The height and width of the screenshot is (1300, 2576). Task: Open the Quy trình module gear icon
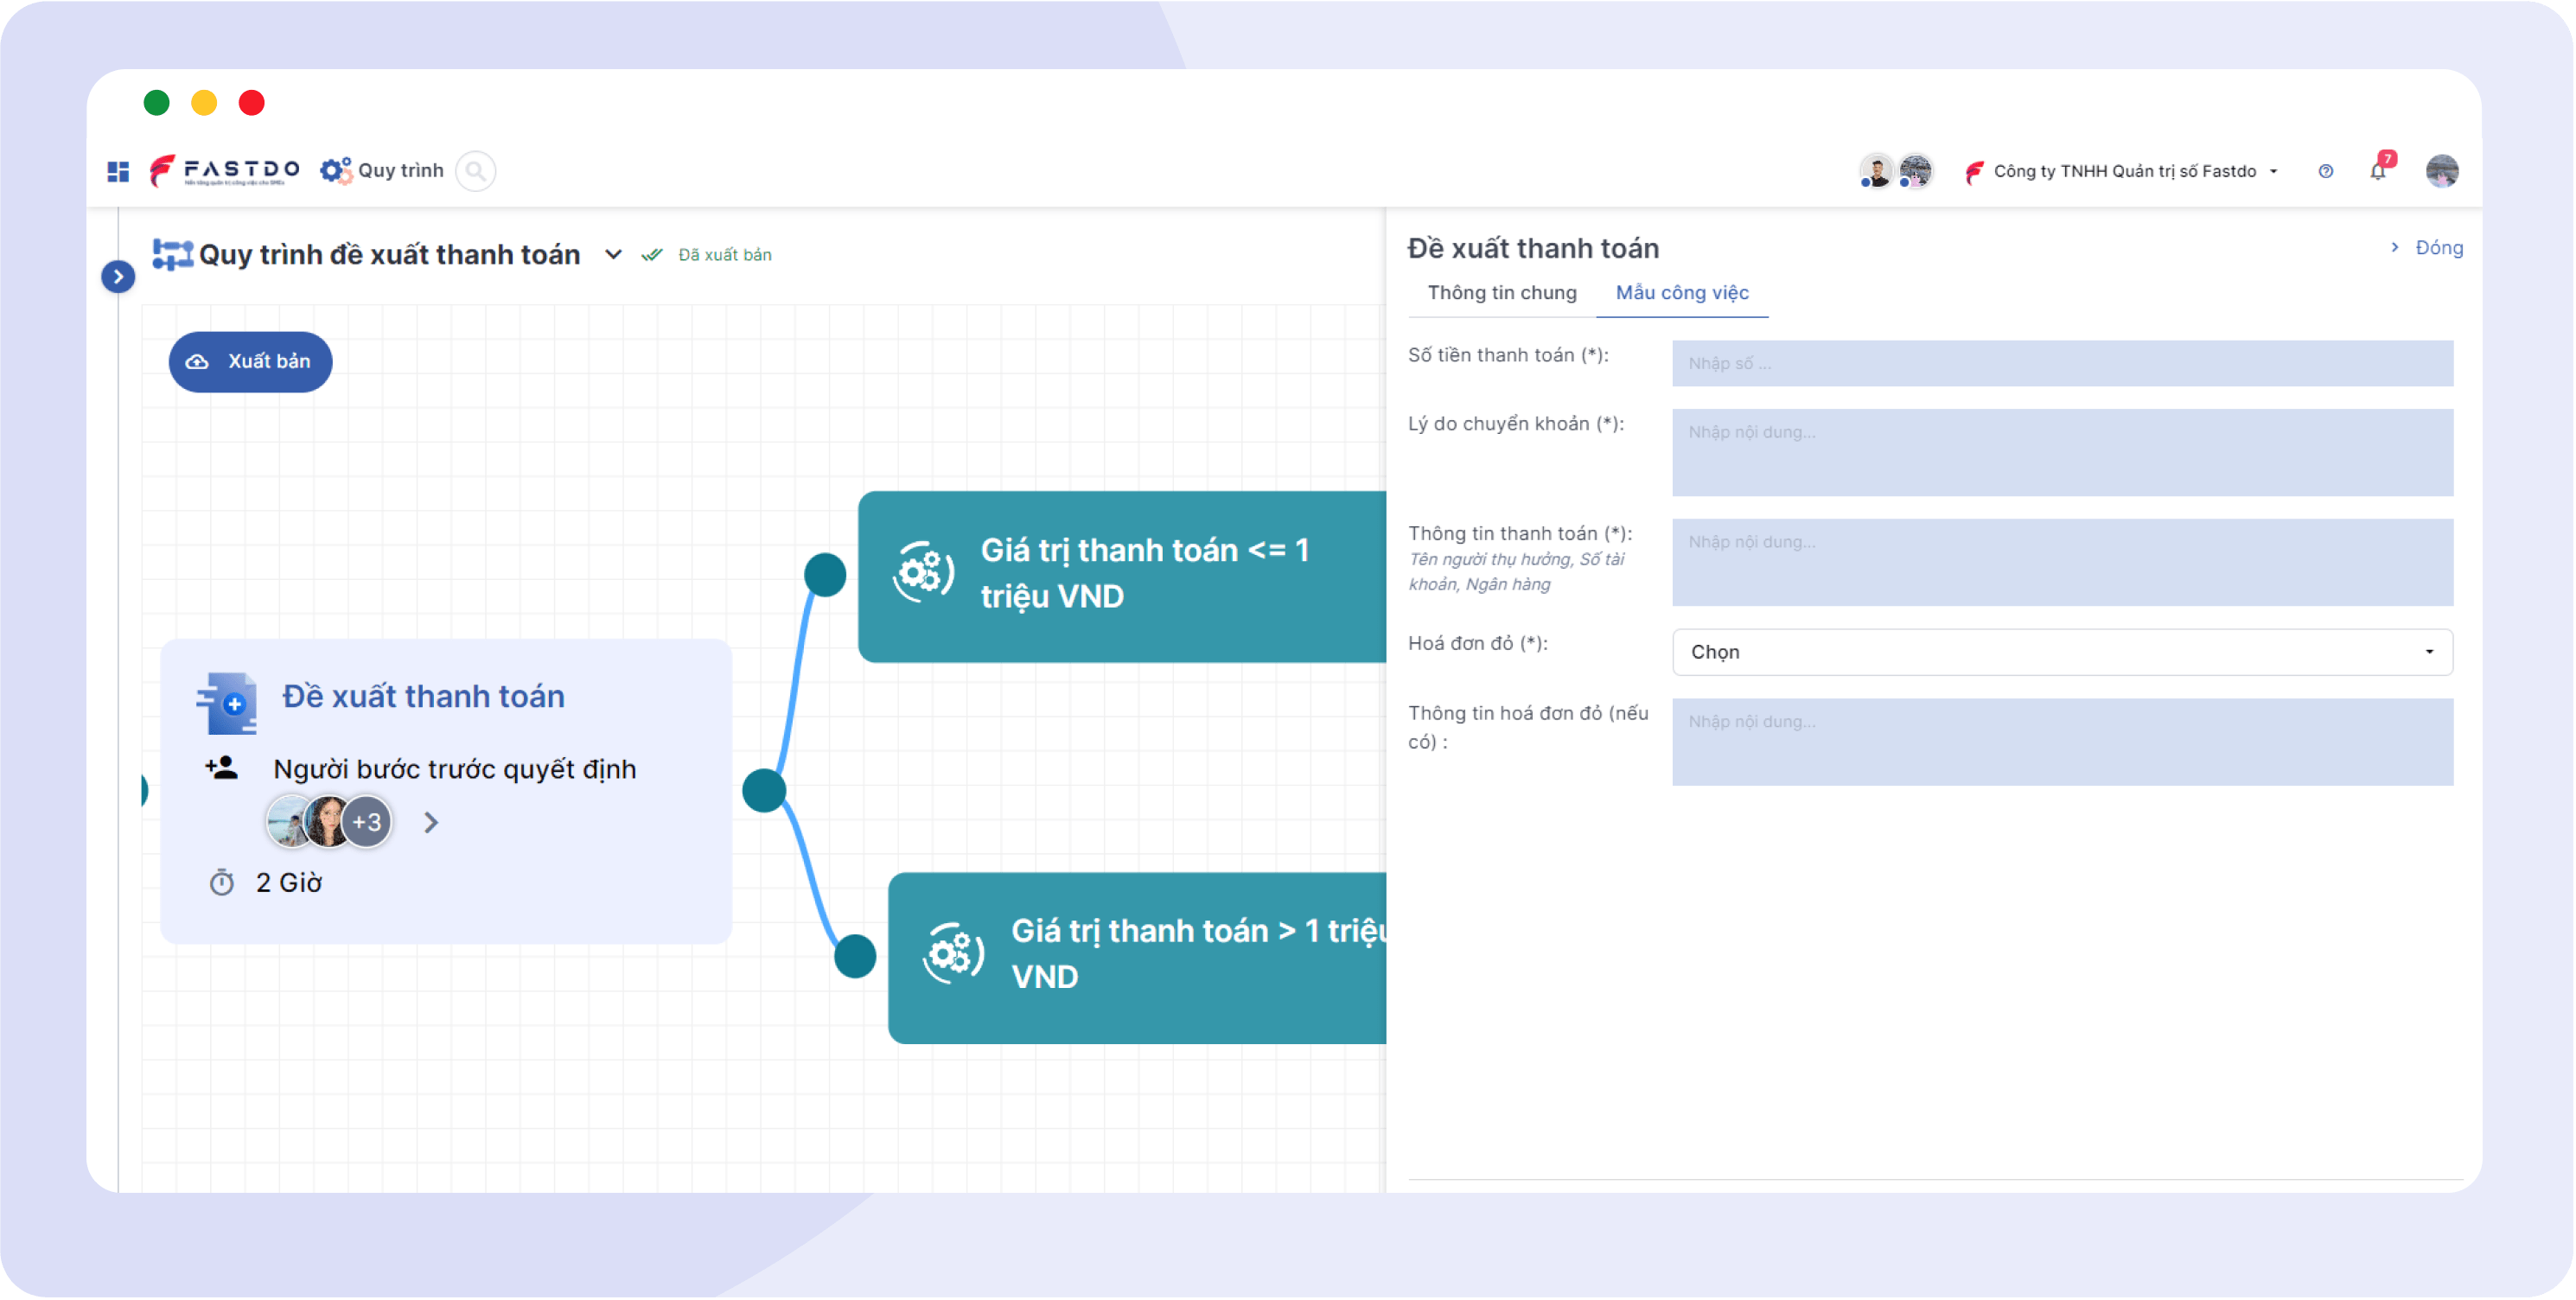click(335, 171)
